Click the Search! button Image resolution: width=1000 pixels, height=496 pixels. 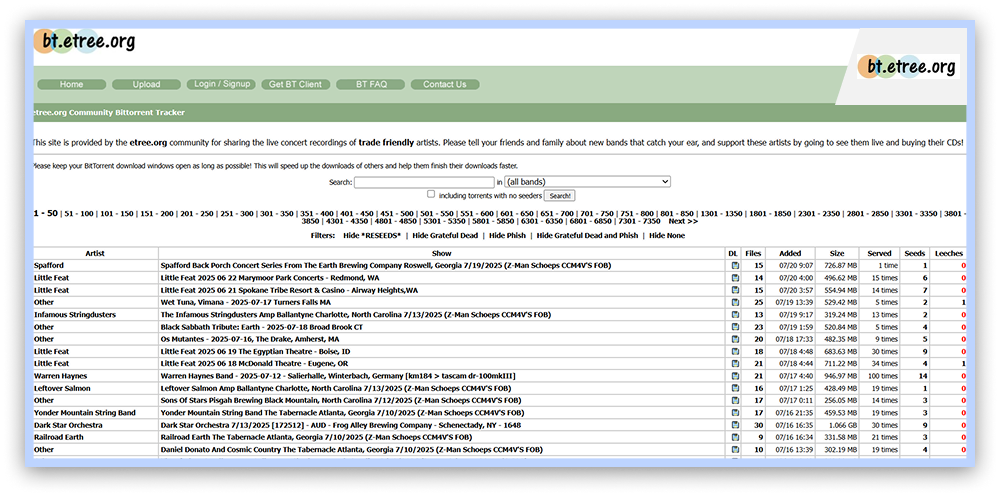[561, 196]
